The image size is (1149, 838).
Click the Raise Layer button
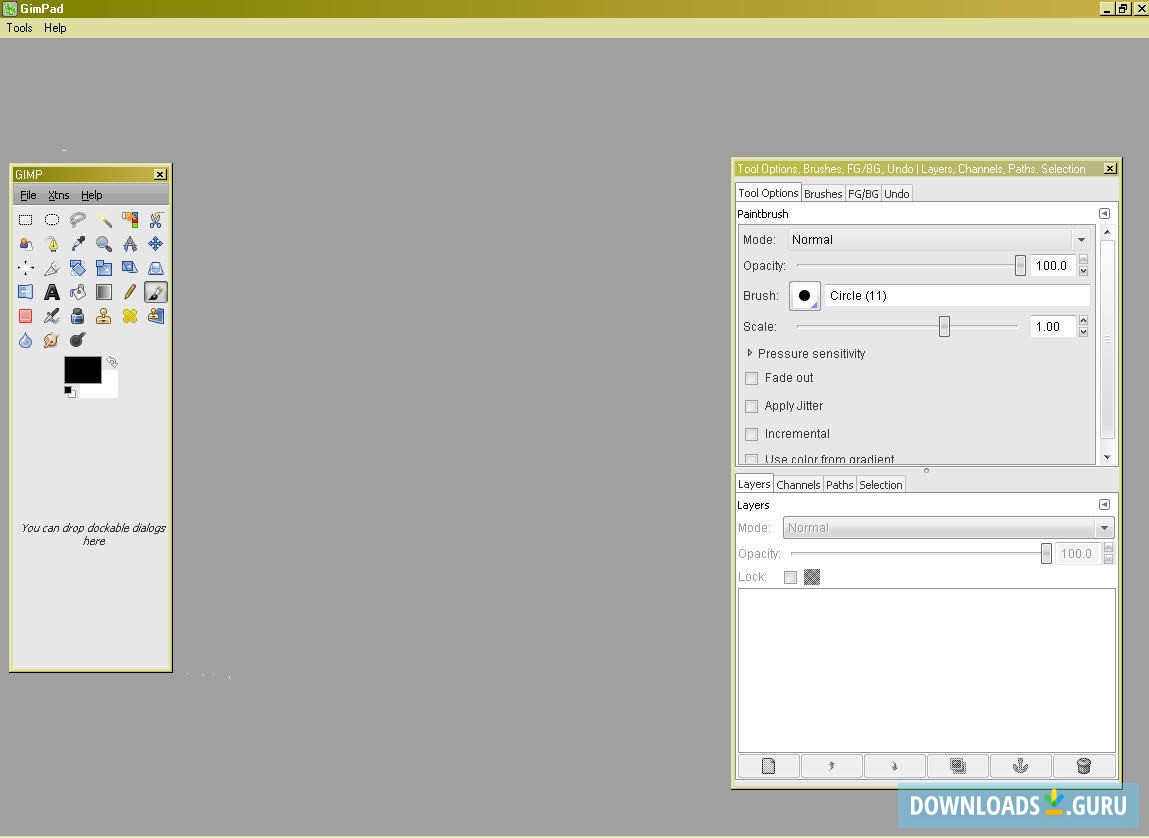[832, 766]
